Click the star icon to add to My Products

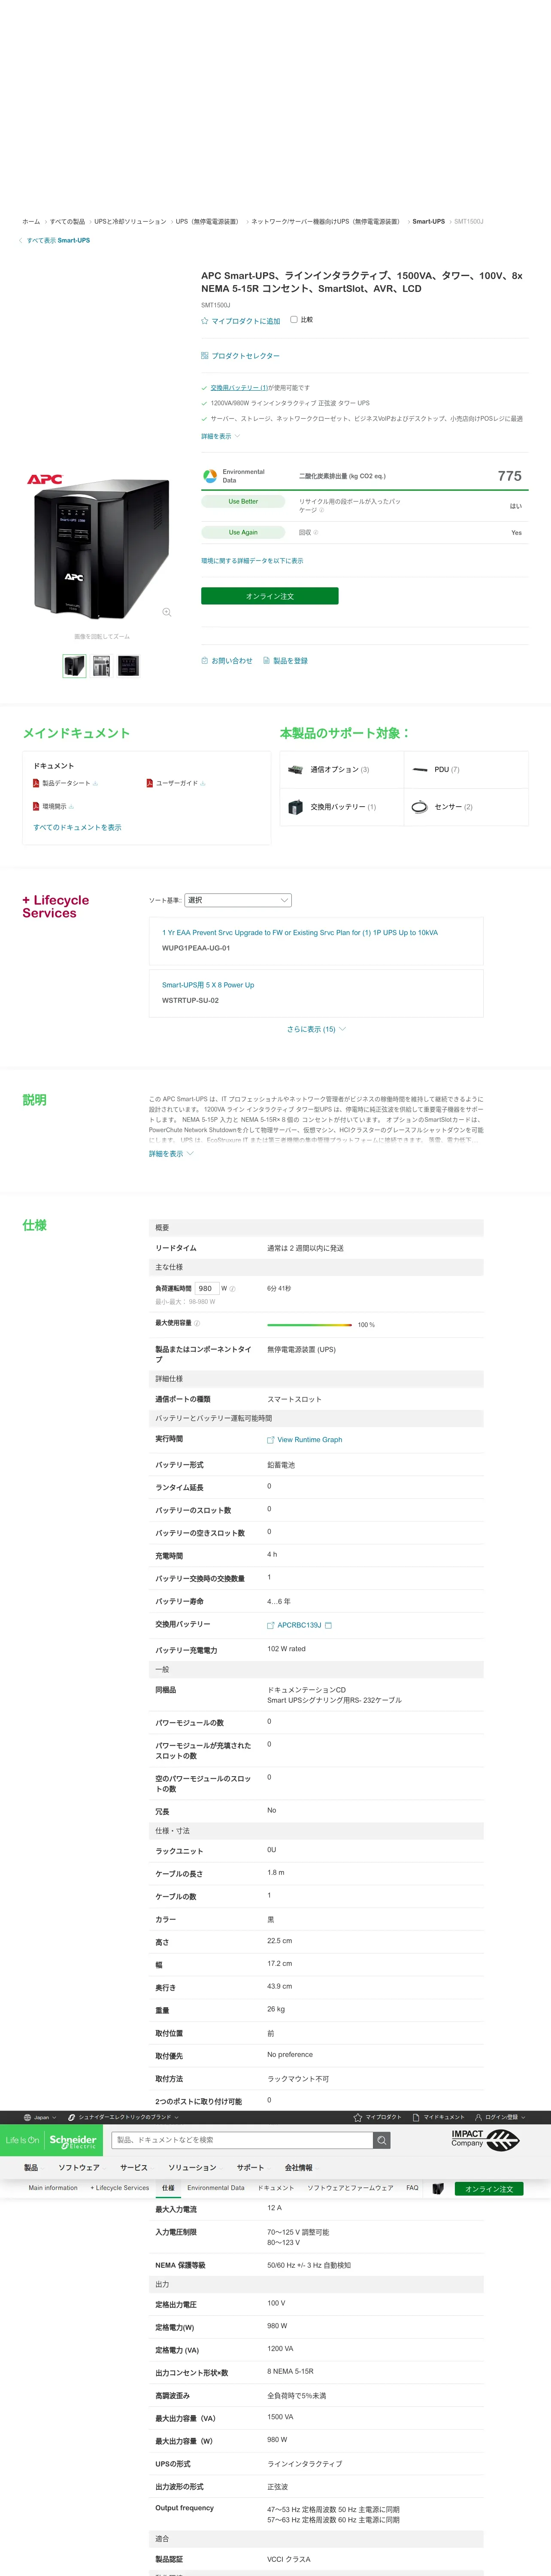pos(205,321)
